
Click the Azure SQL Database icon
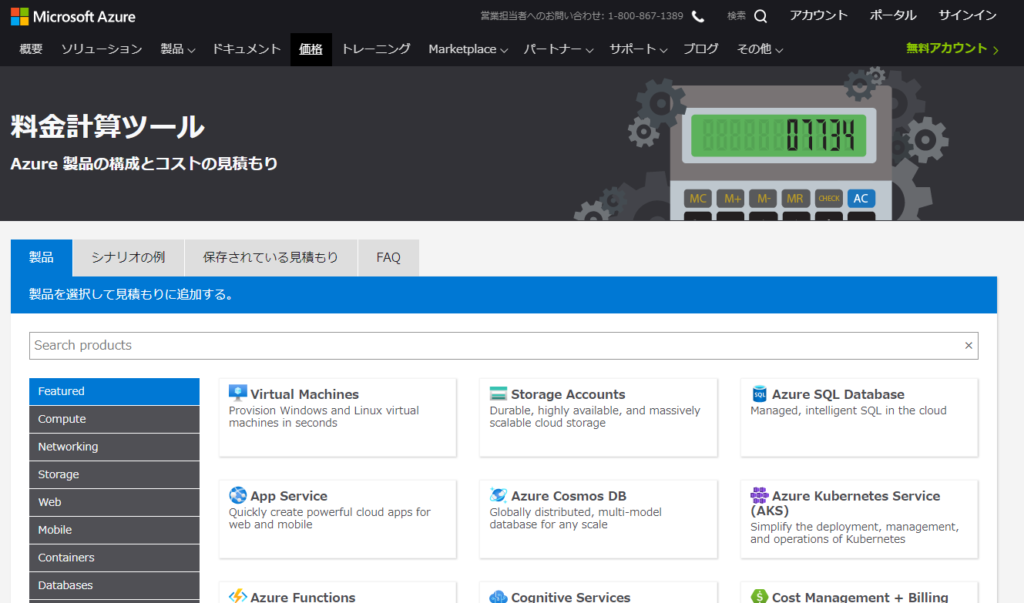pos(759,393)
